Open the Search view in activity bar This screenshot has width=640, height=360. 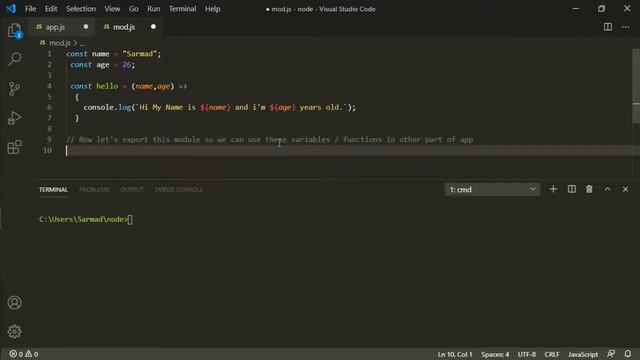pyautogui.click(x=14, y=59)
